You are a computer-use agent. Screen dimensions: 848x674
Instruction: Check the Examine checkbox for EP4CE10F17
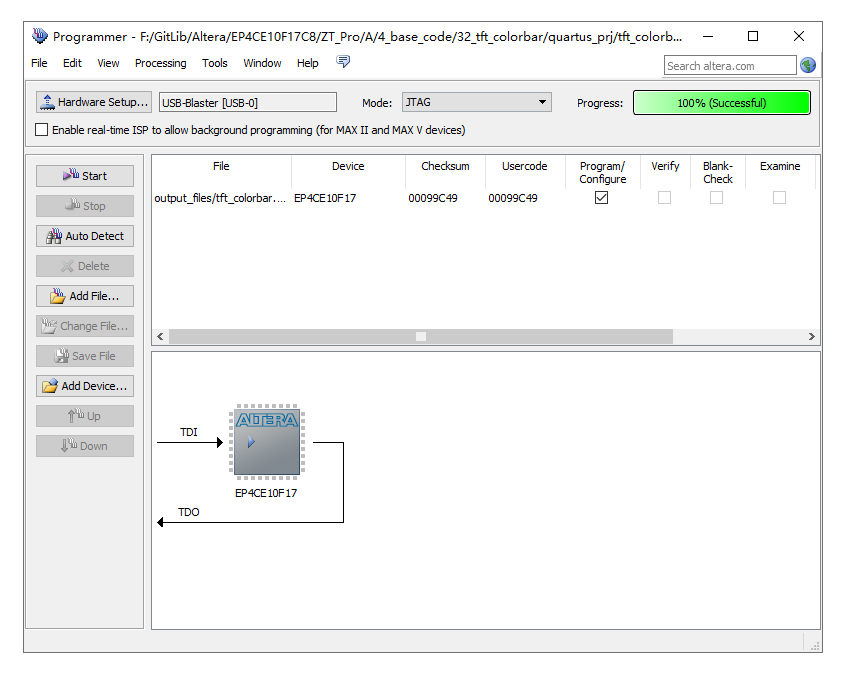pos(779,198)
